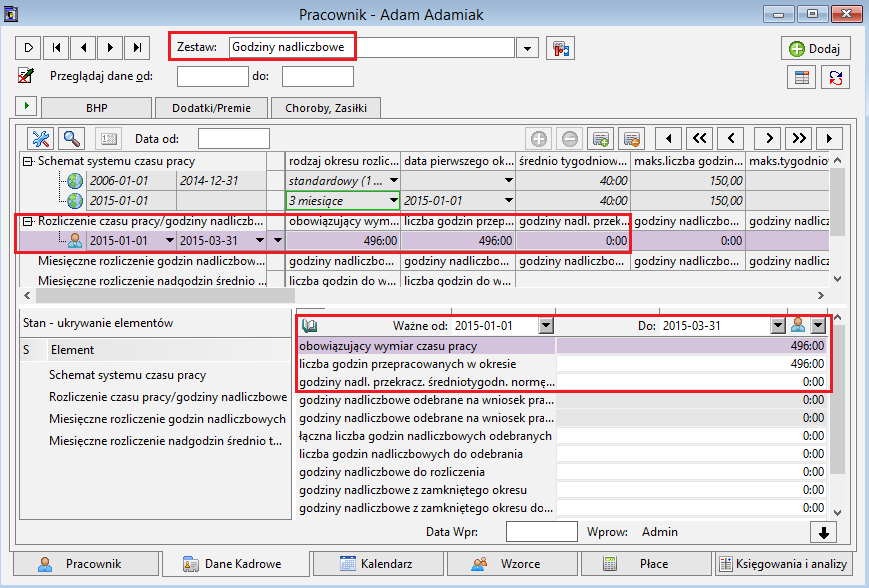Image resolution: width=869 pixels, height=588 pixels.
Task: Click the person icon beside Do date
Action: point(798,325)
